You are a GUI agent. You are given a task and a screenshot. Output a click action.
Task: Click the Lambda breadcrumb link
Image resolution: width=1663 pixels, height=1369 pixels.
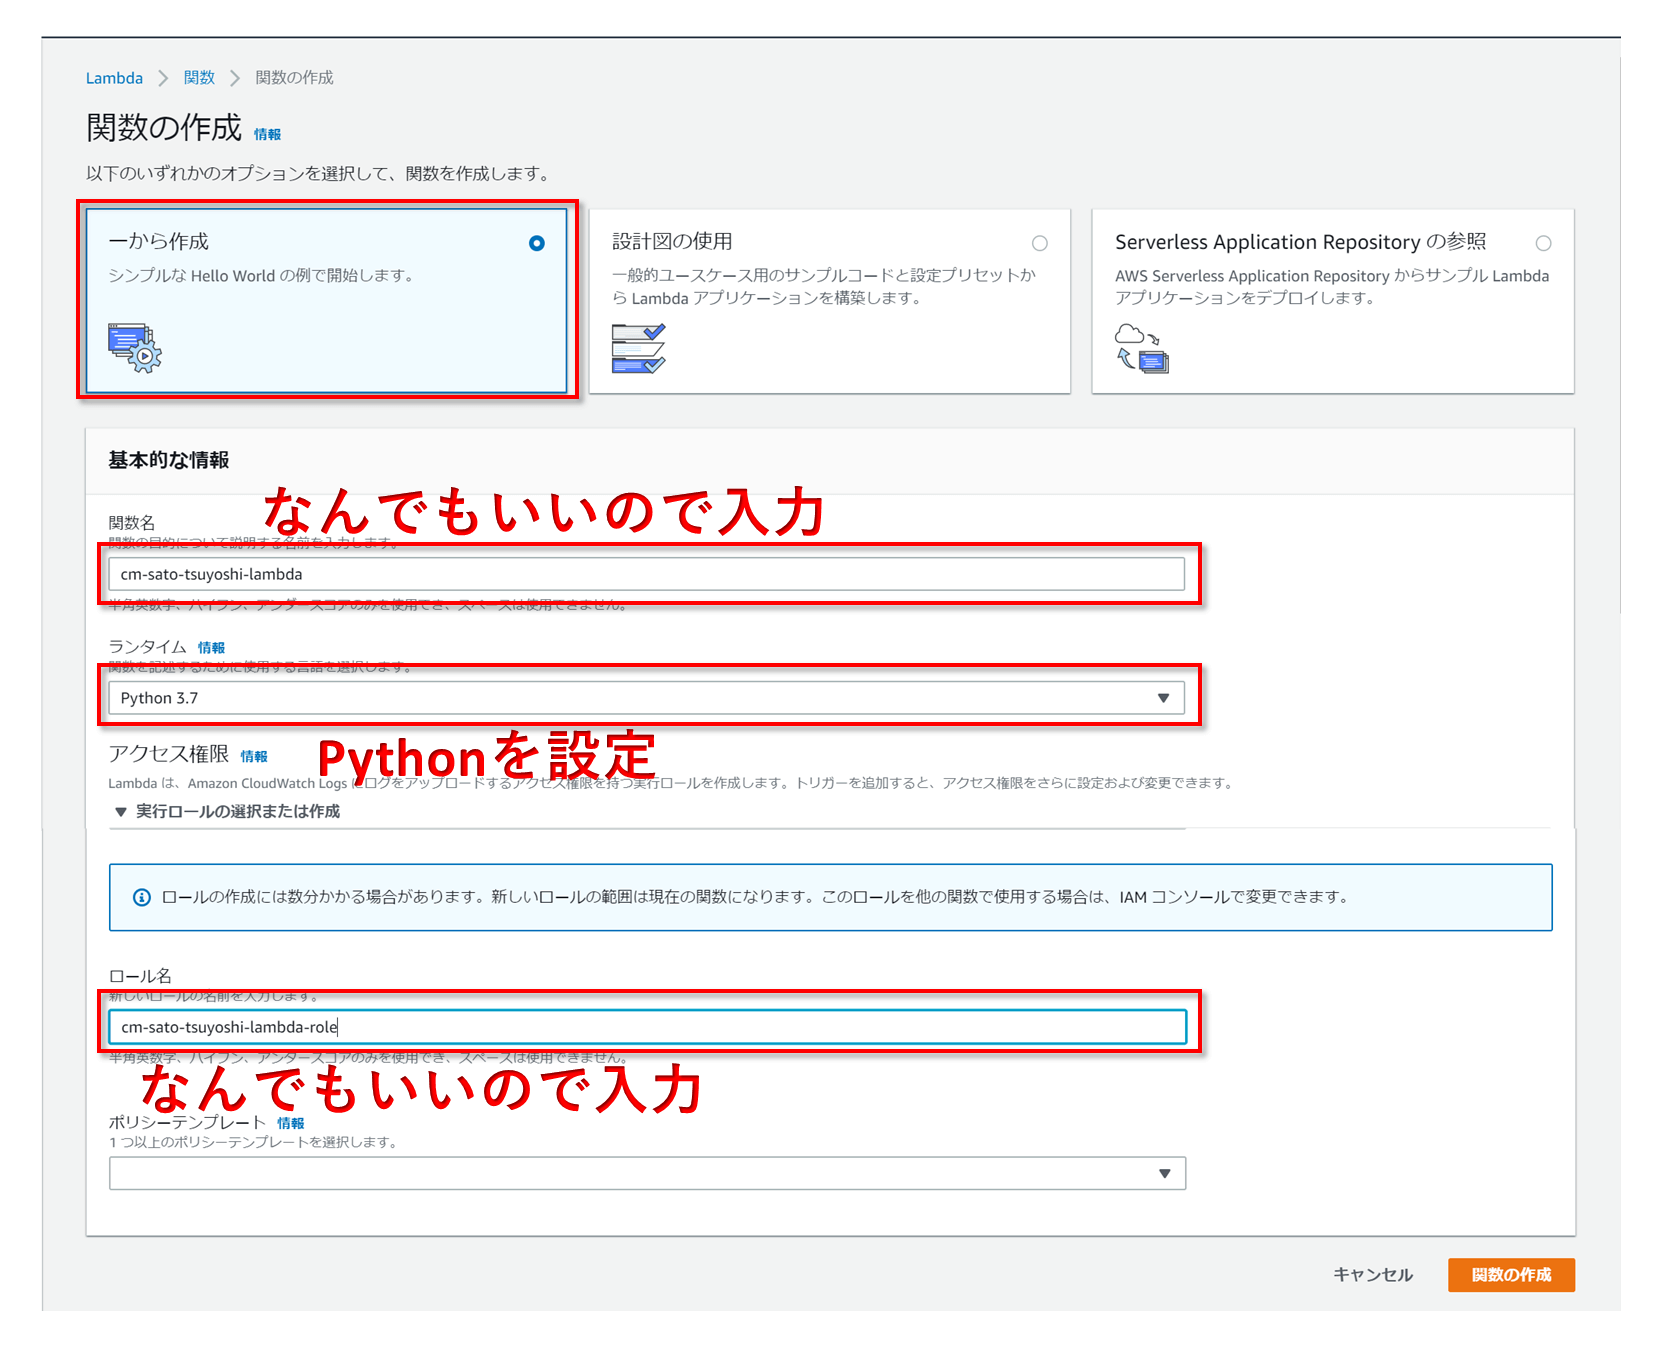[113, 77]
